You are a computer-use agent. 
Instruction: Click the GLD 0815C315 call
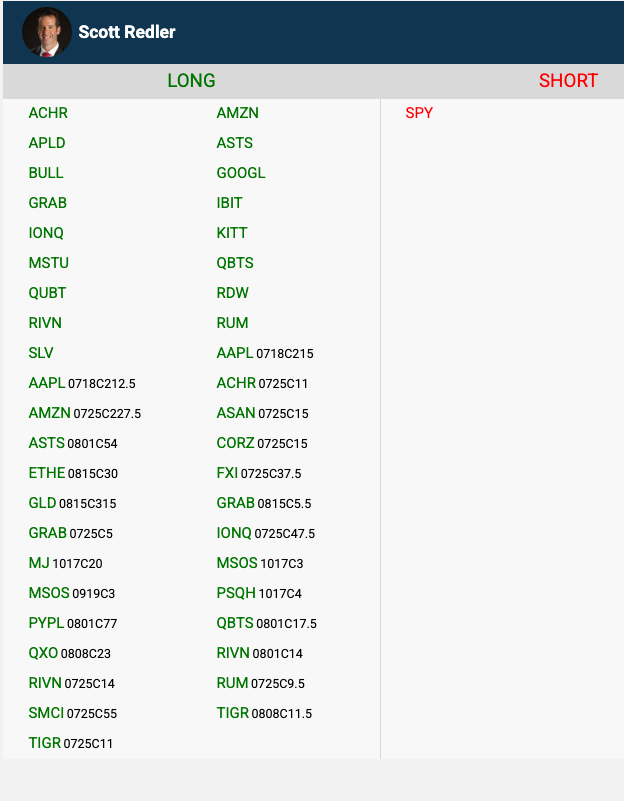tap(72, 503)
